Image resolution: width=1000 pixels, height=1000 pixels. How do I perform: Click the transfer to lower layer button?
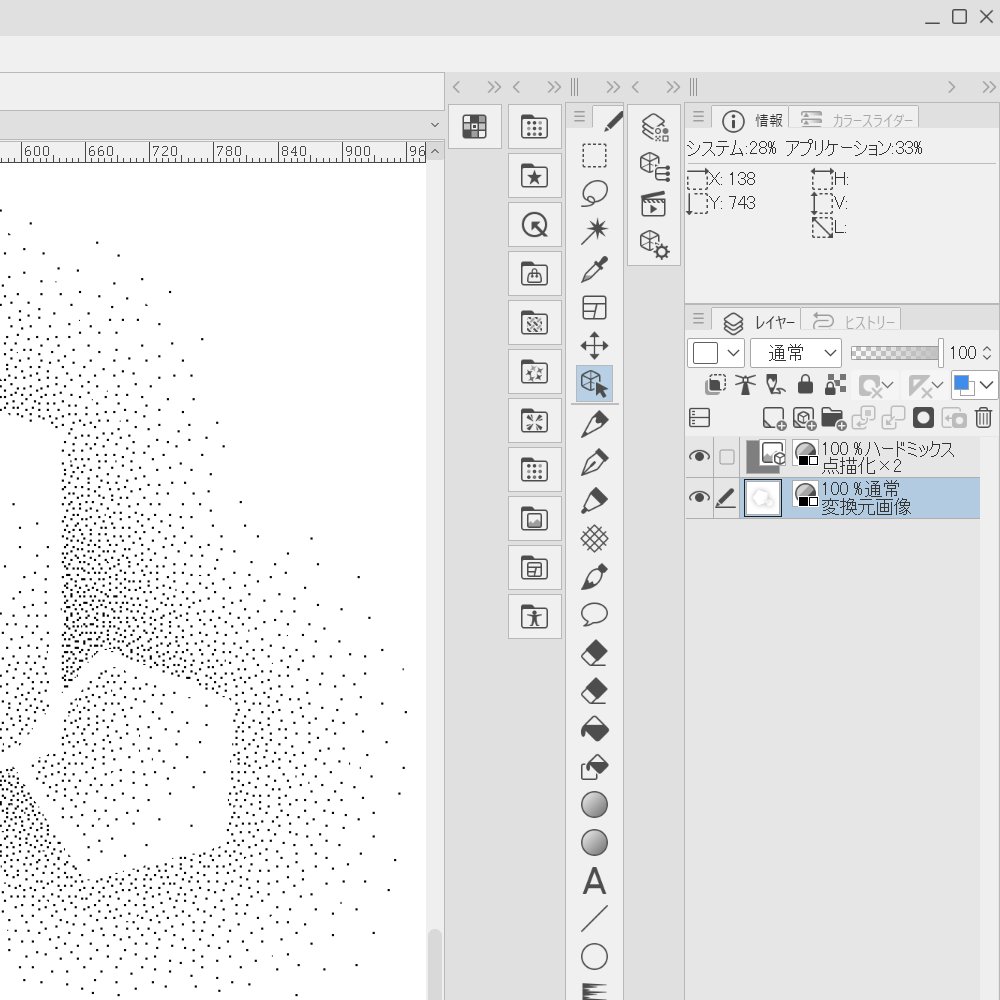pyautogui.click(x=863, y=418)
